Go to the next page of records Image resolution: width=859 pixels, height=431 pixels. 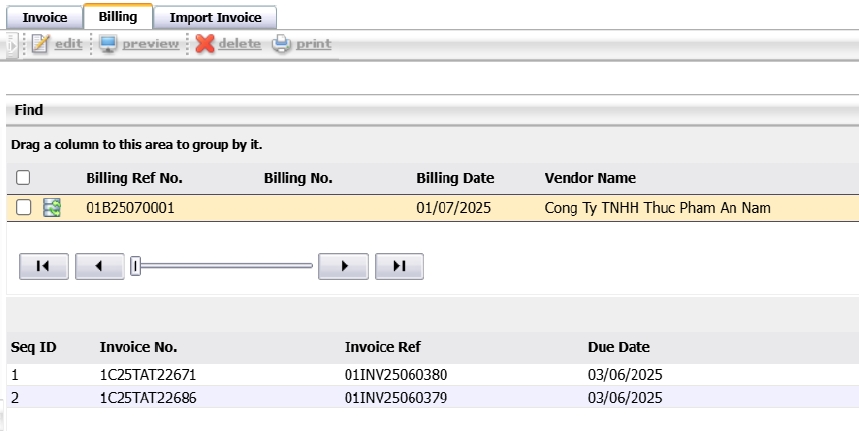point(343,266)
